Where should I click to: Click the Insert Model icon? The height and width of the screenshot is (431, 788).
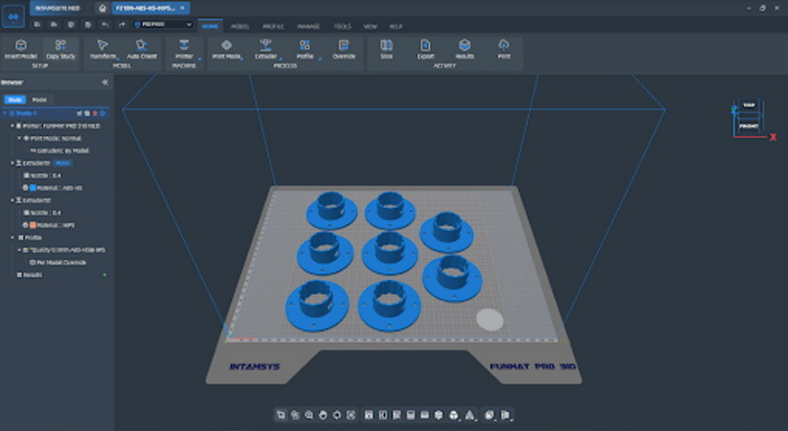coord(21,46)
